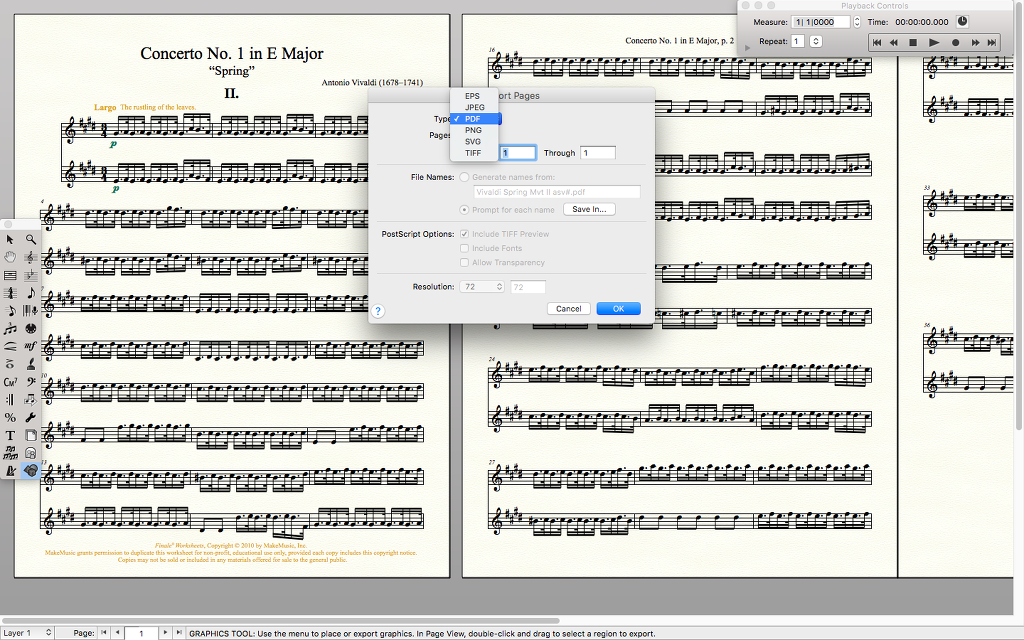Select the Text T tool
Image resolution: width=1024 pixels, height=640 pixels.
click(x=10, y=435)
